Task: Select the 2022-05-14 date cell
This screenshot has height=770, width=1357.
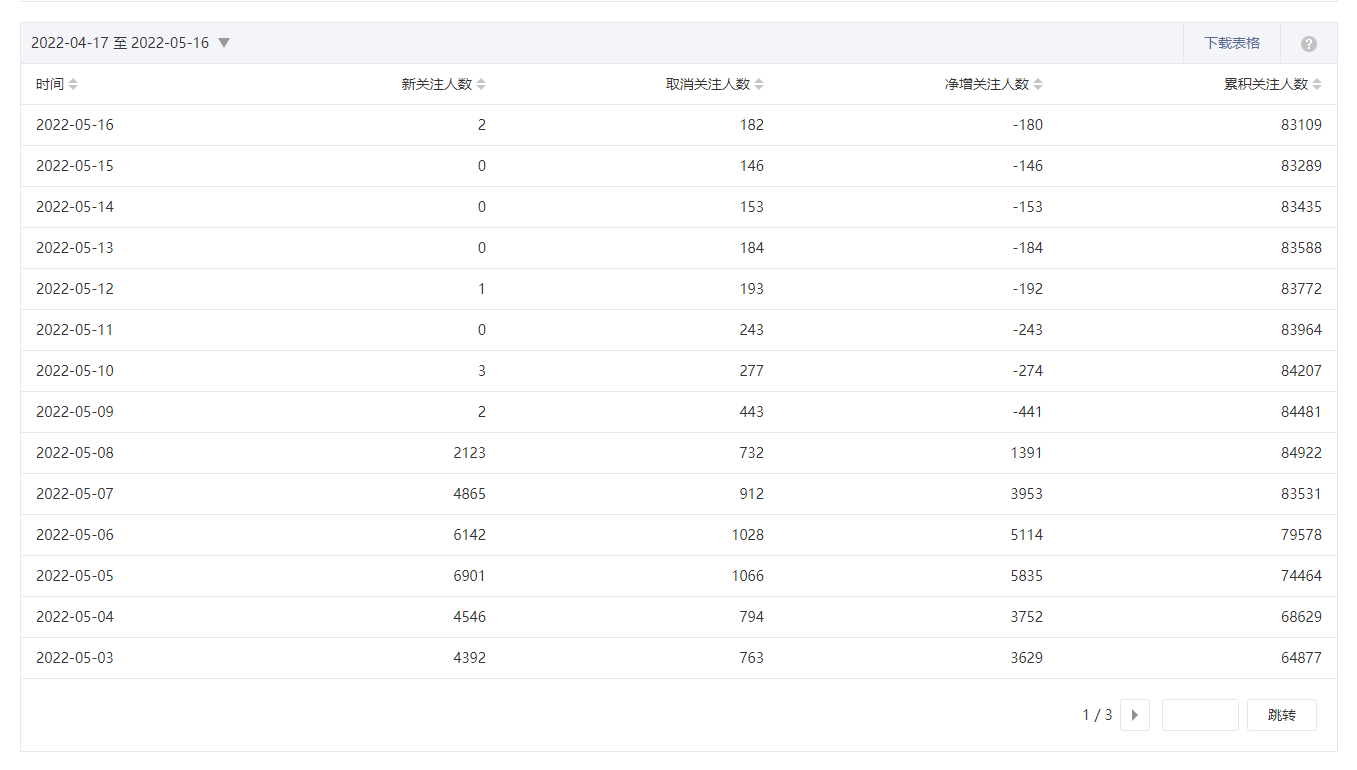Action: pos(75,207)
